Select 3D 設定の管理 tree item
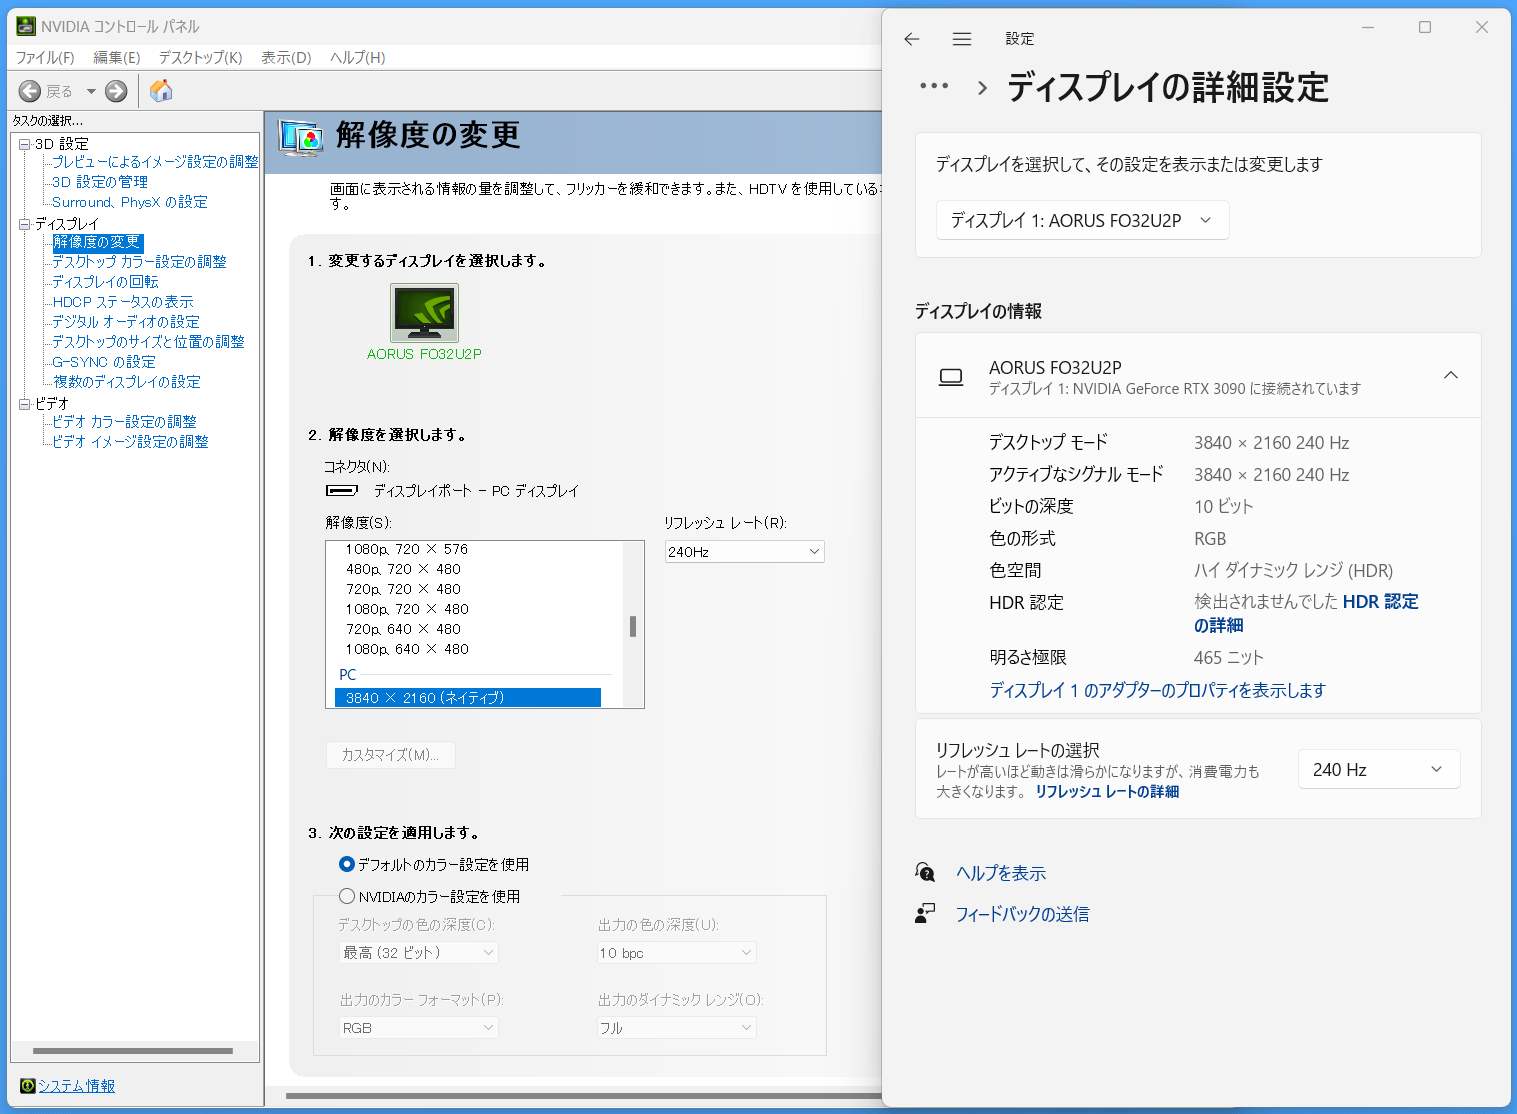Viewport: 1517px width, 1114px height. [100, 182]
